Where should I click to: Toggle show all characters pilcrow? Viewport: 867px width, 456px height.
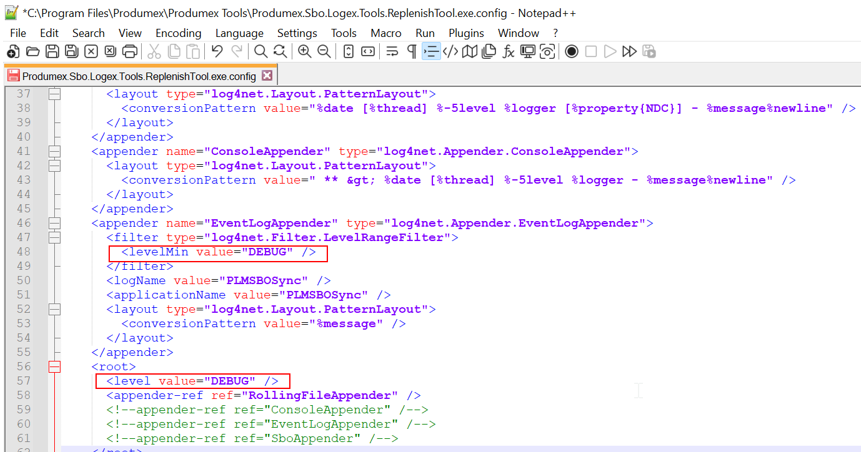(411, 52)
